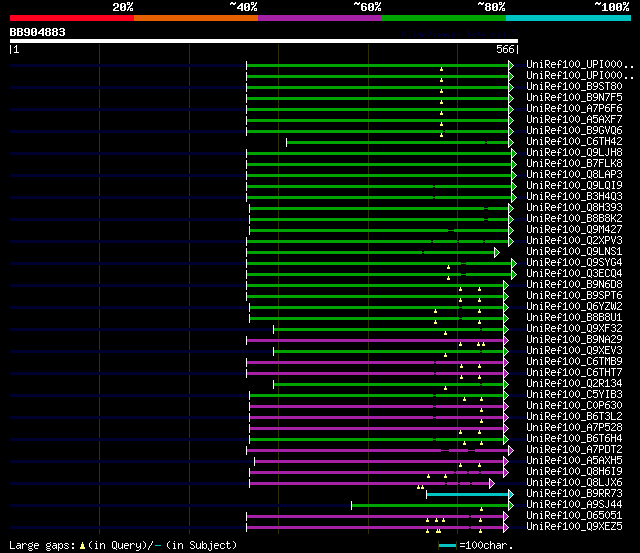Open hit UniRef100_B9N7F5
The image size is (640, 553).
tap(574, 98)
